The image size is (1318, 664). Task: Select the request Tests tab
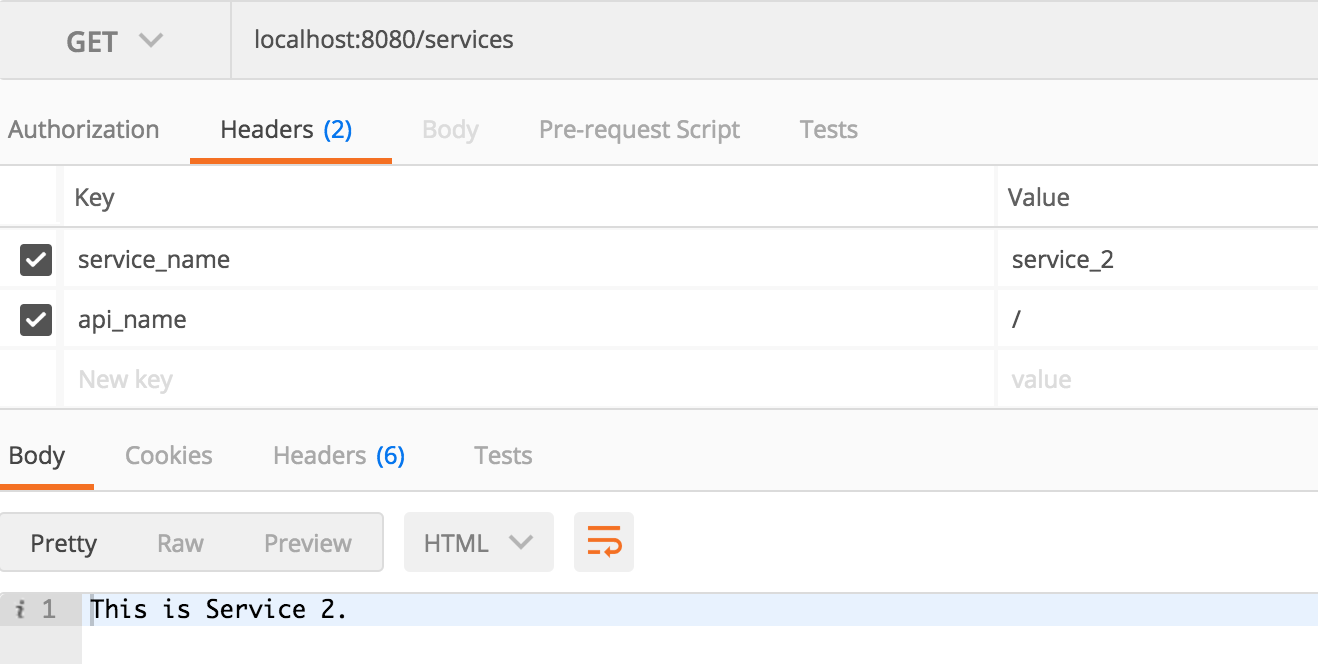828,130
